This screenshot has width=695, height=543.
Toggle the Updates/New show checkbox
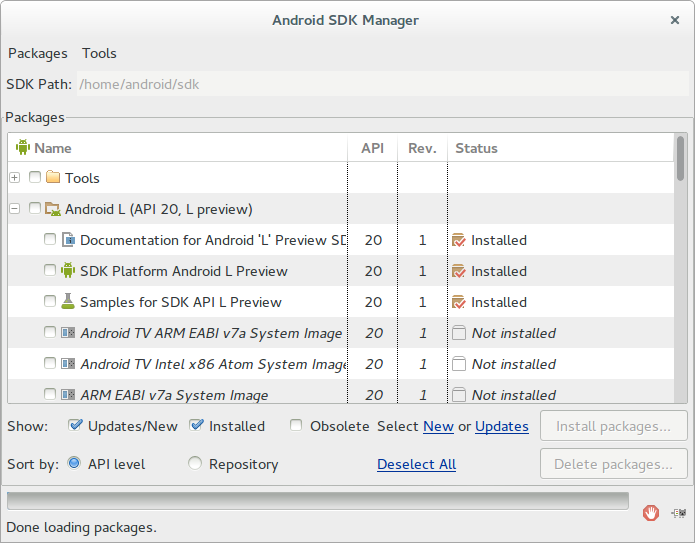tap(75, 426)
